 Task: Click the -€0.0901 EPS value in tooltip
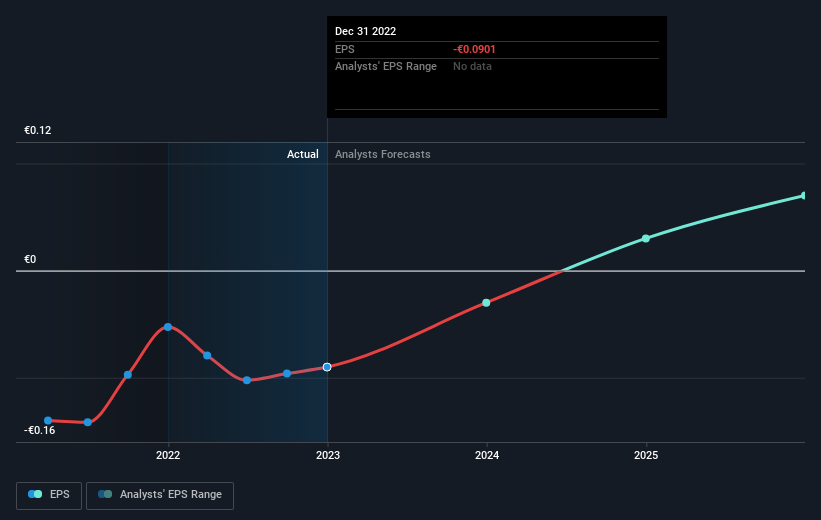474,49
